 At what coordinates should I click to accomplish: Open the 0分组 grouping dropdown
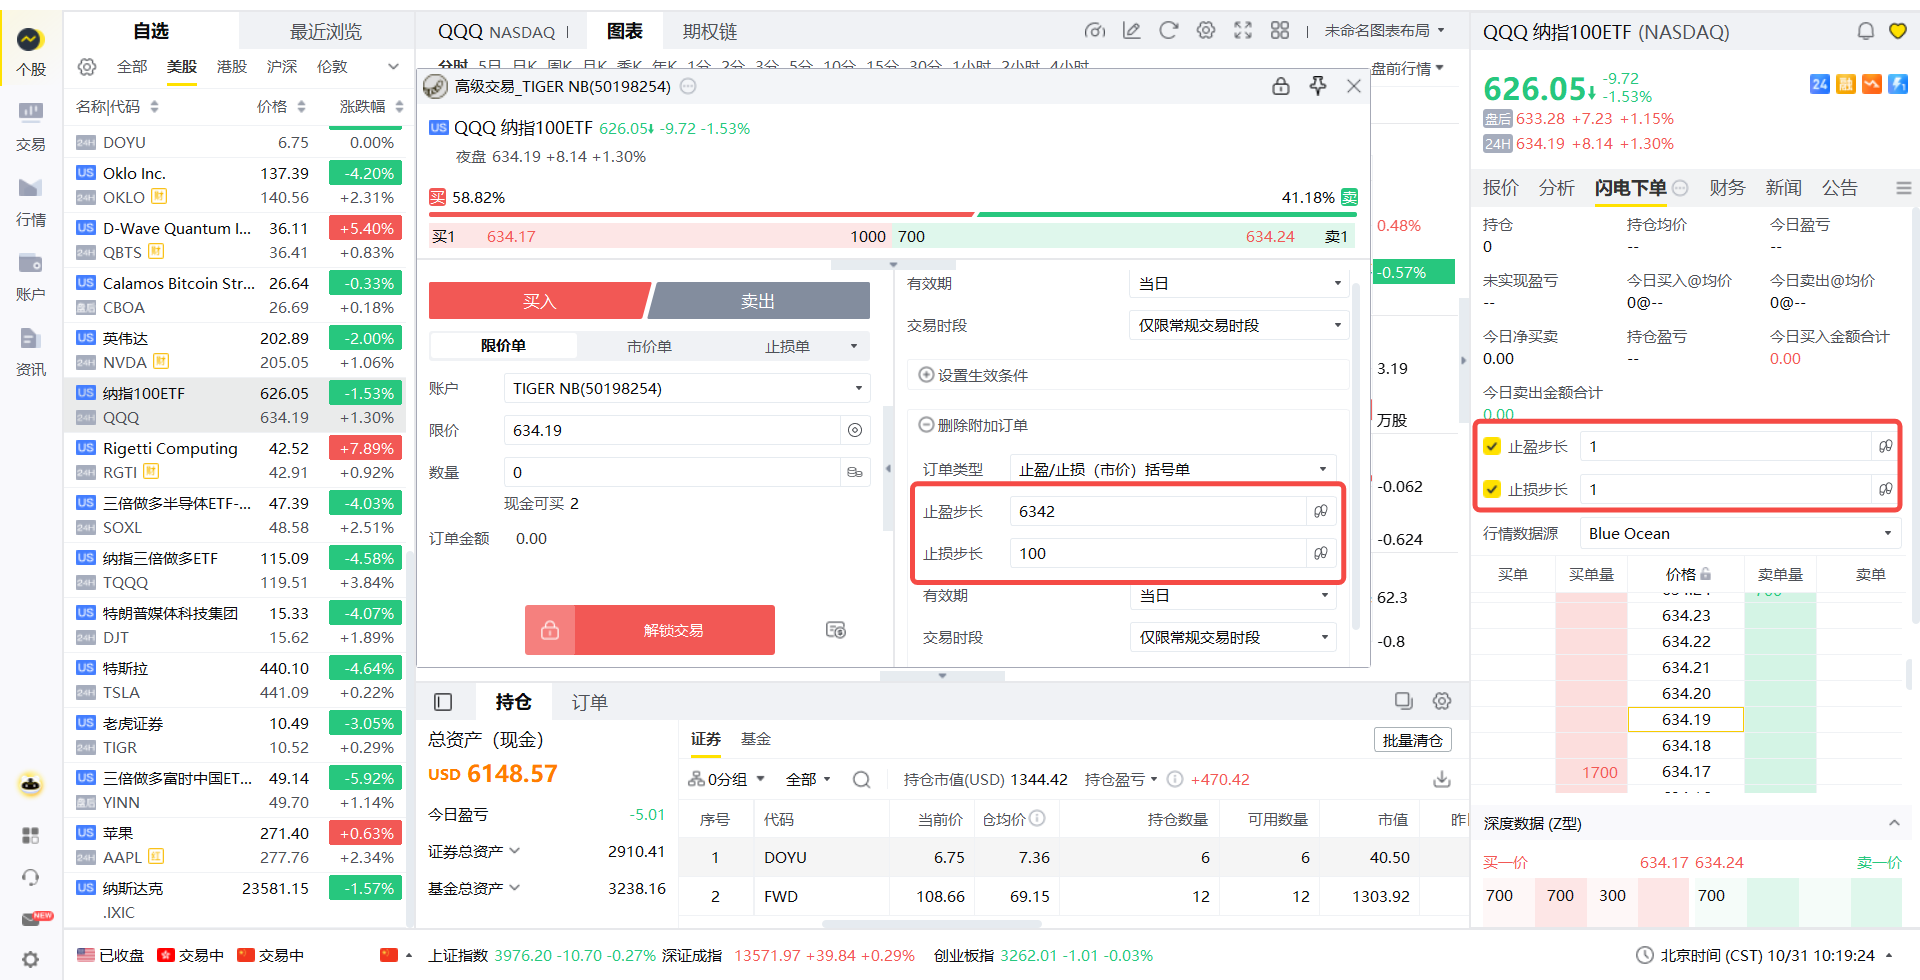[726, 779]
